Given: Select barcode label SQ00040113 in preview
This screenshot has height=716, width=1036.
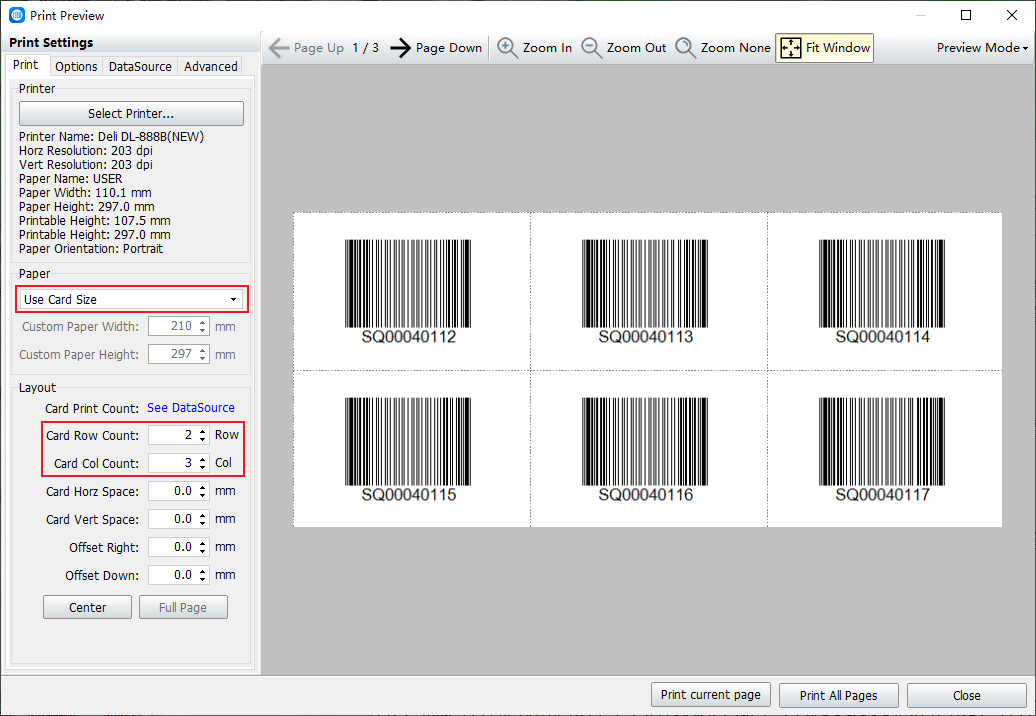Looking at the screenshot, I should (x=646, y=291).
